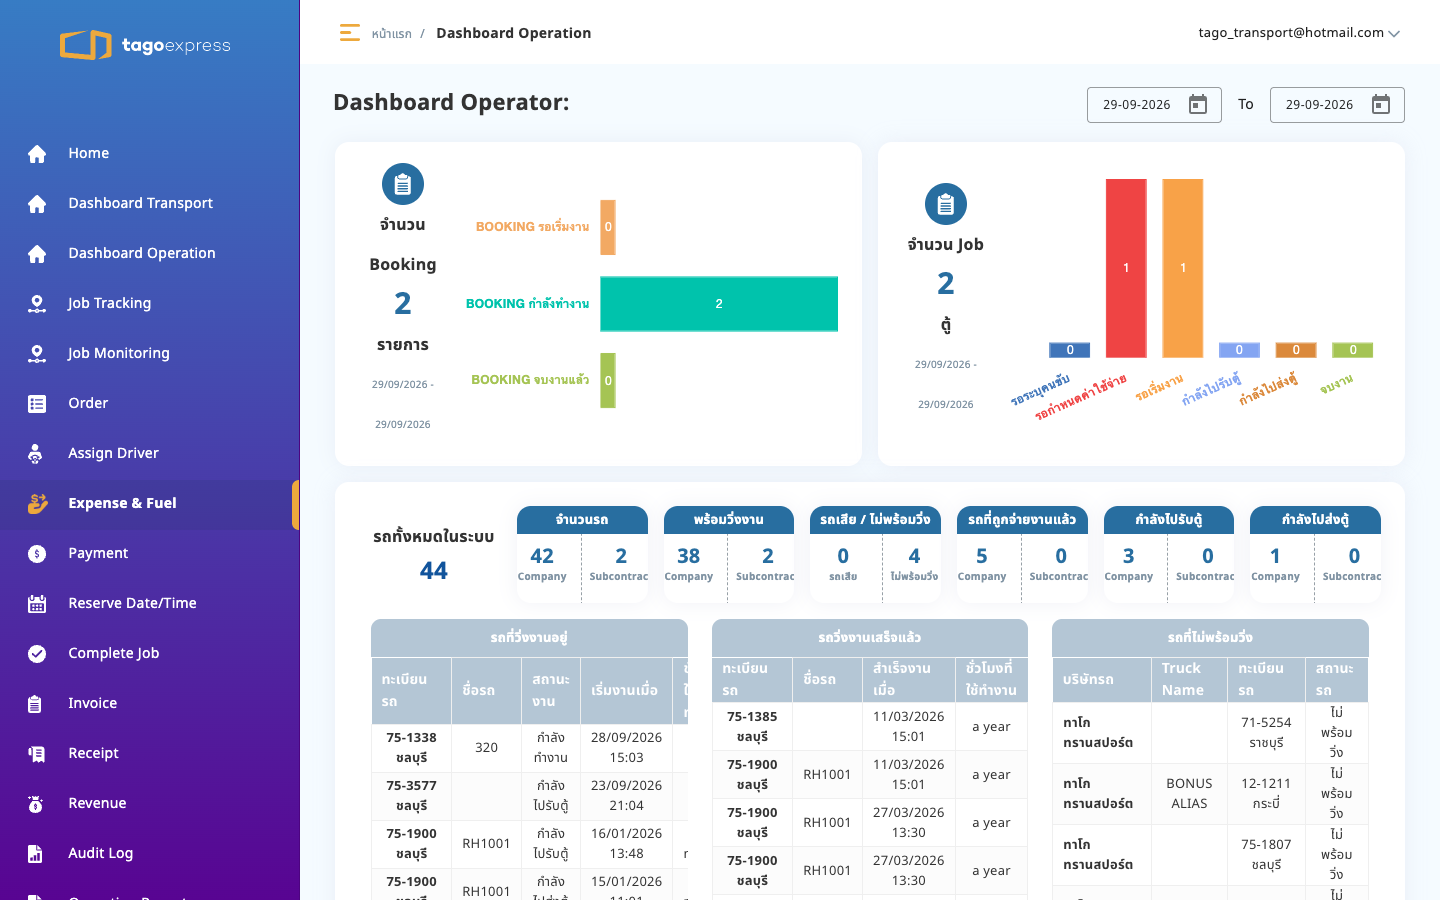Viewport: 1440px width, 900px height.
Task: Open the start date calendar picker icon
Action: [1198, 104]
